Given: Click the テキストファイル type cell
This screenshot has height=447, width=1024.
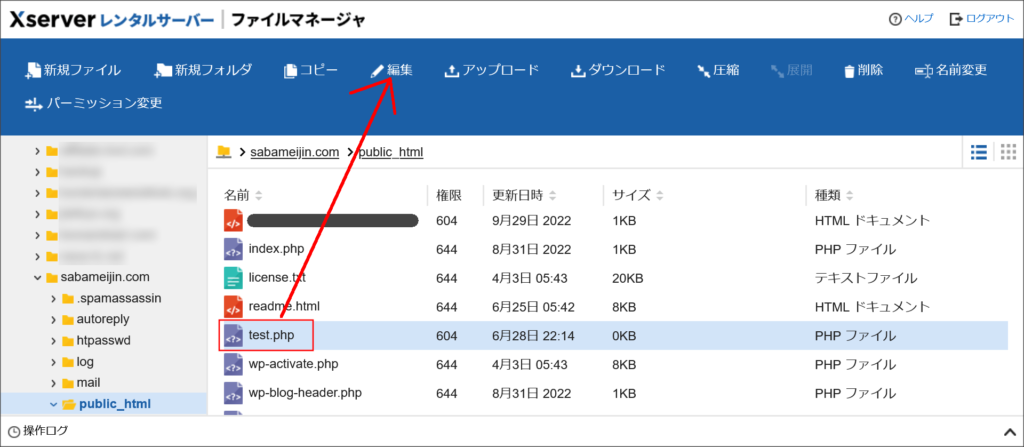Looking at the screenshot, I should 865,278.
